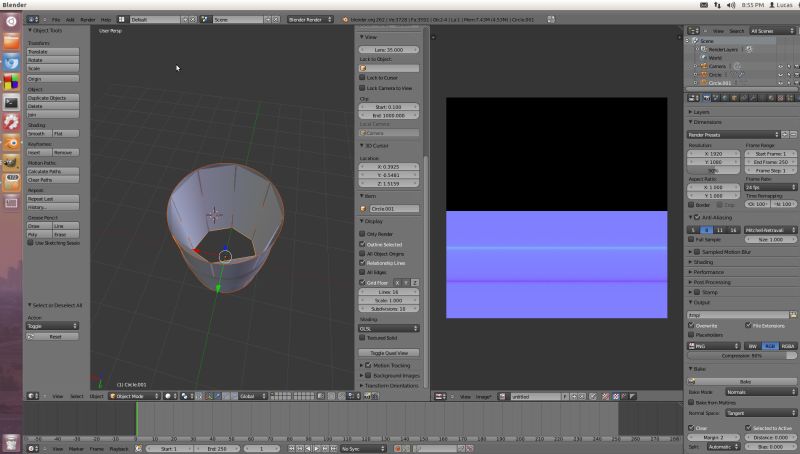Collapse the Dimensions panel
The width and height of the screenshot is (800, 454).
[x=707, y=122]
